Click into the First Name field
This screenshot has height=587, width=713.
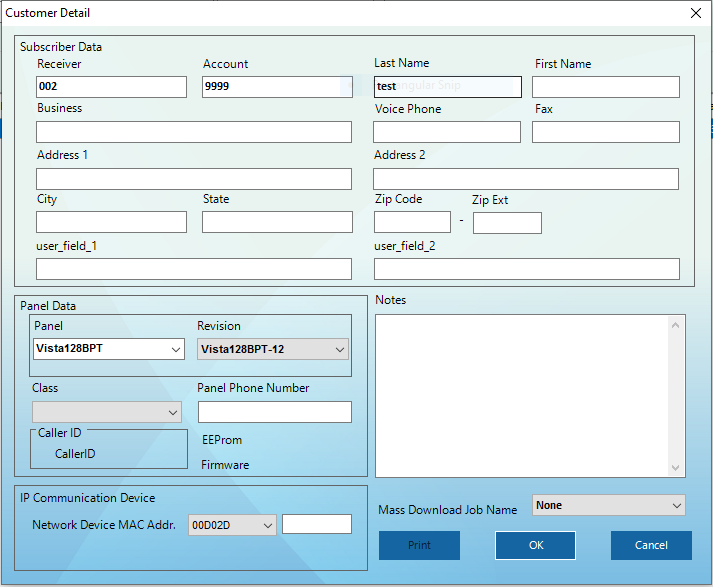pos(605,87)
